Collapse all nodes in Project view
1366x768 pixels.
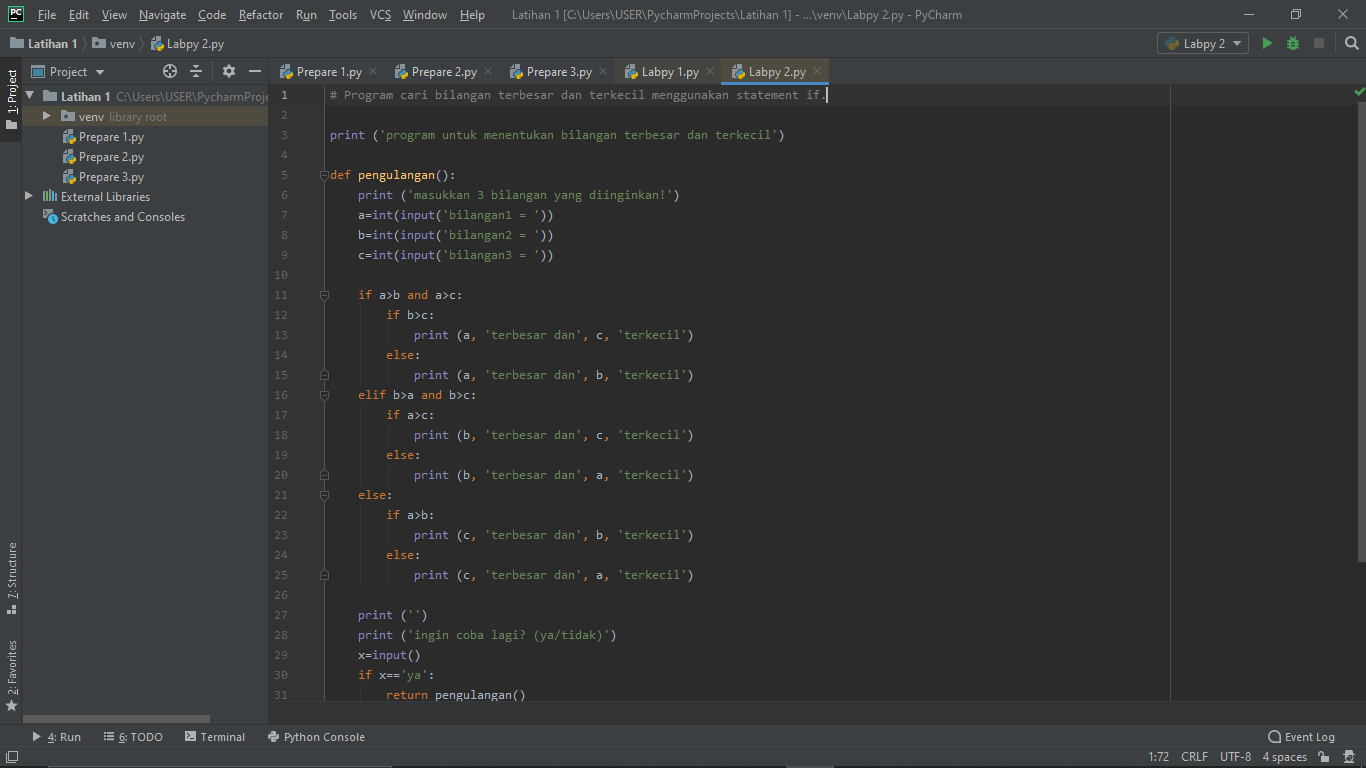point(196,71)
